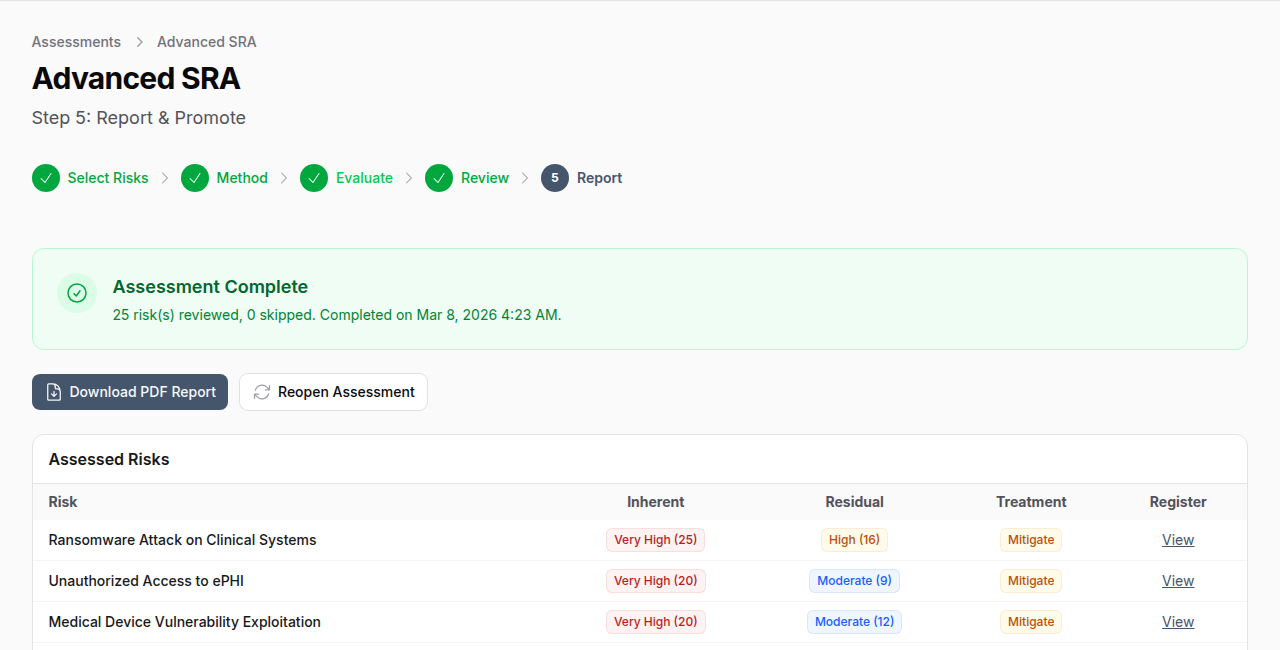Image resolution: width=1280 pixels, height=650 pixels.
Task: Click the Advanced SRA breadcrumb item
Action: [x=206, y=42]
